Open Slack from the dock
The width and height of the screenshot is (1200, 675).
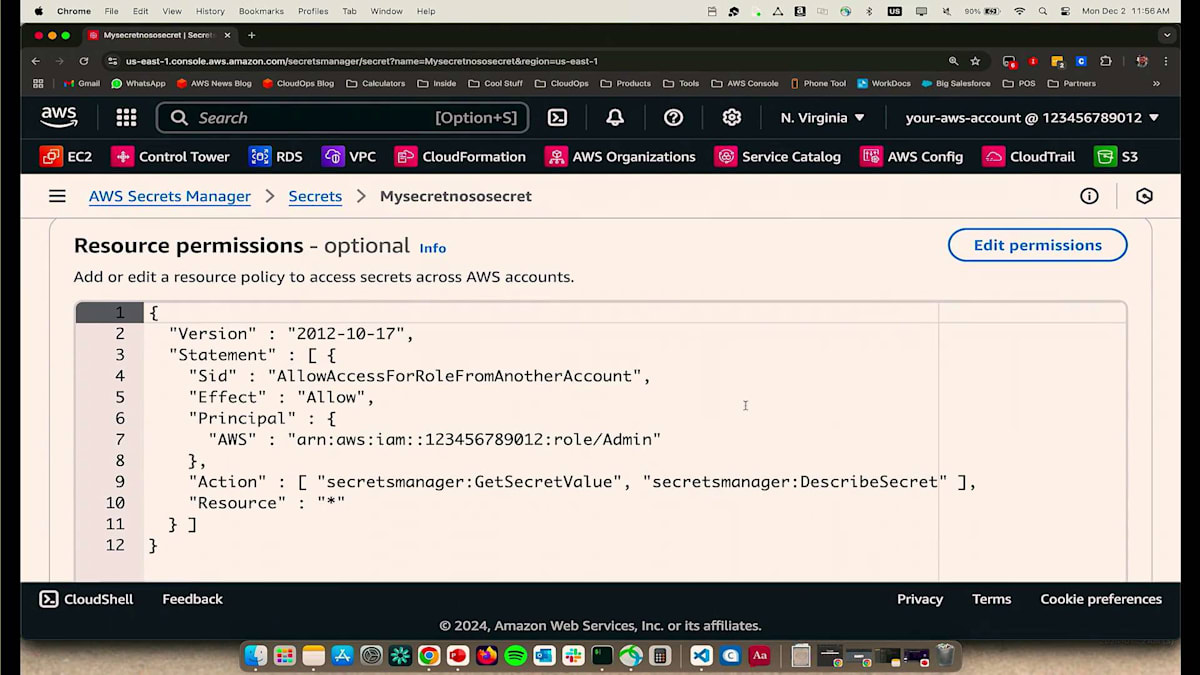[573, 656]
